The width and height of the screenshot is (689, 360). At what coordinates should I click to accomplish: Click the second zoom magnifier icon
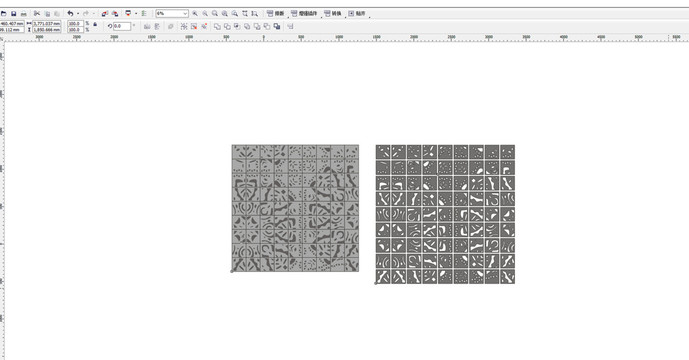click(x=205, y=14)
